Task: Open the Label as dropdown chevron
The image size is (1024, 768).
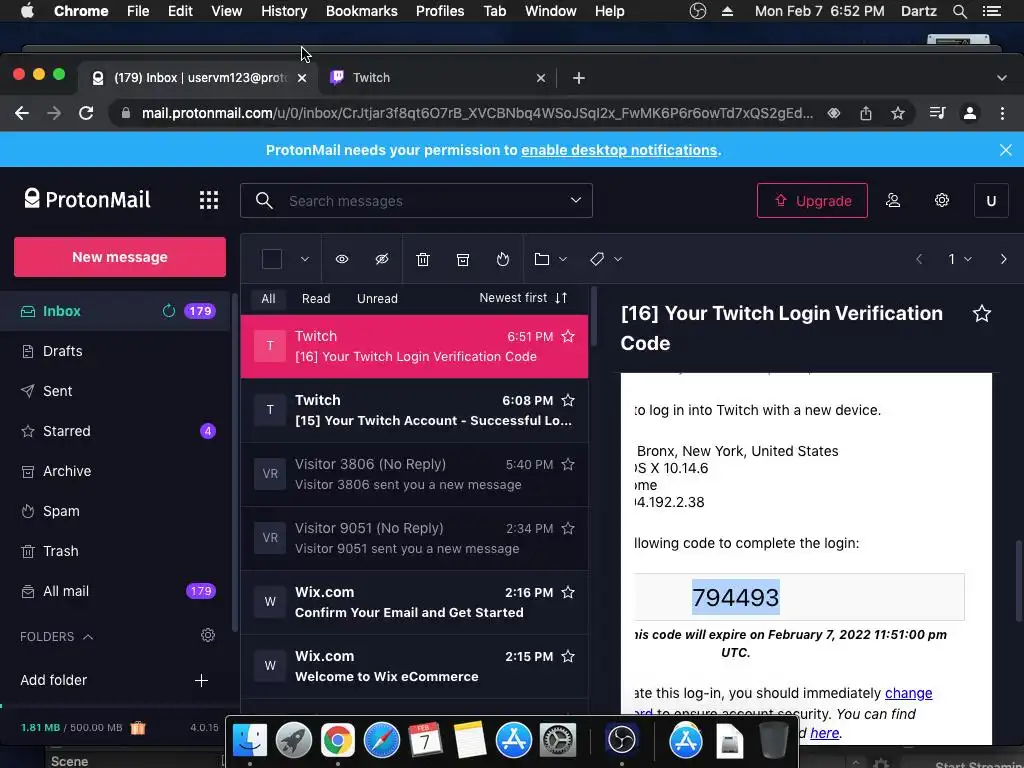Action: [x=618, y=259]
